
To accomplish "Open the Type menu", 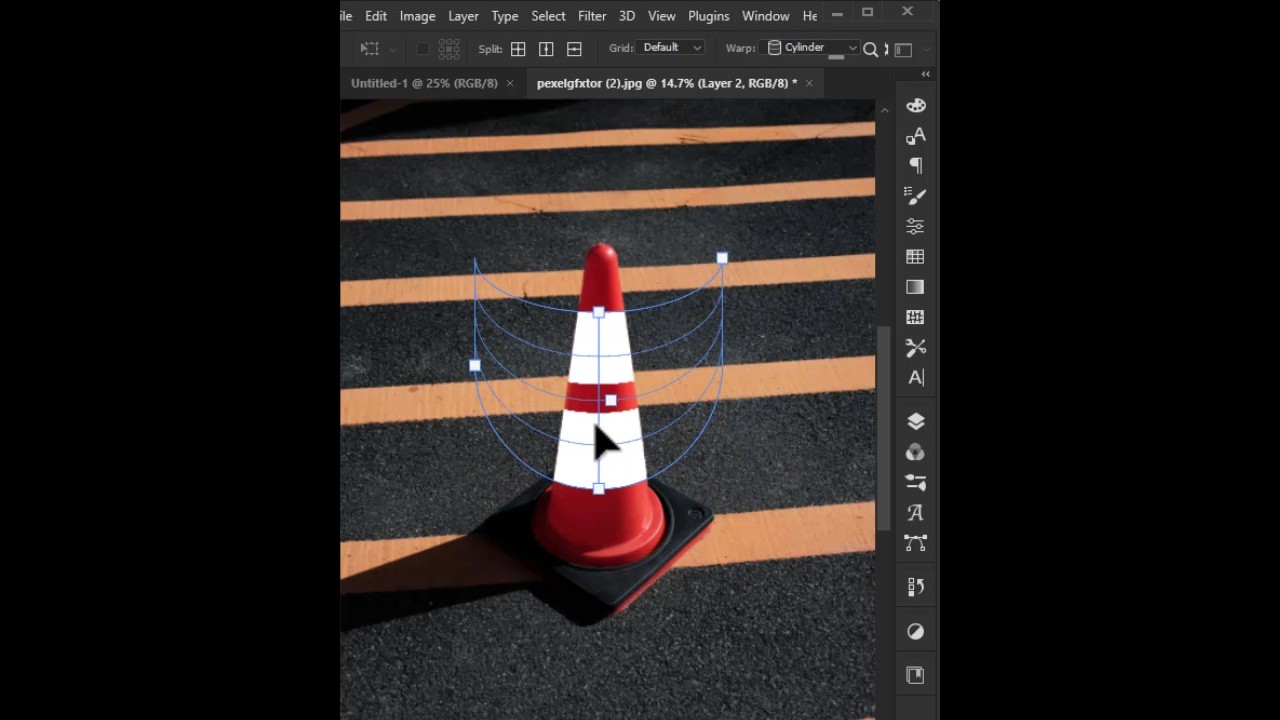I will [504, 16].
